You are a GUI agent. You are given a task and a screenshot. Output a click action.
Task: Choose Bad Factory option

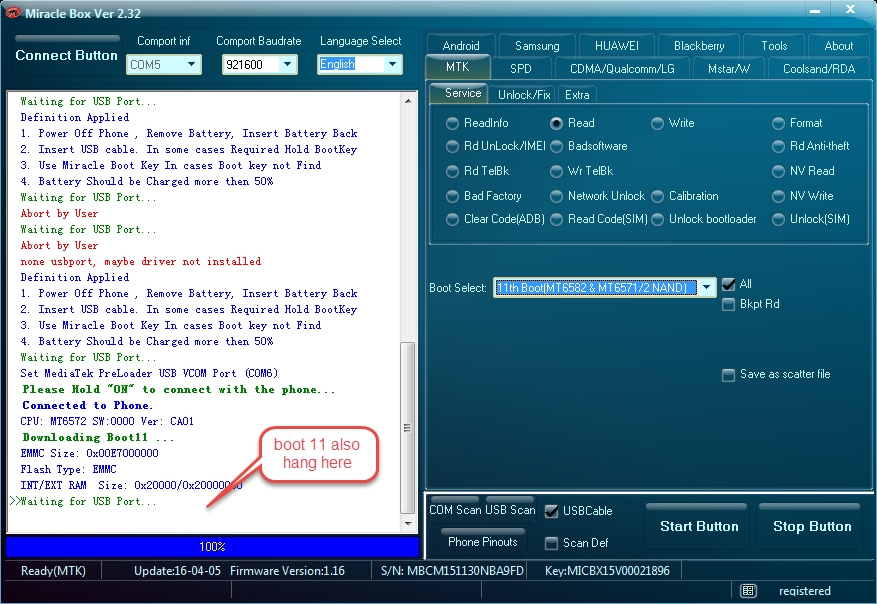tap(452, 196)
